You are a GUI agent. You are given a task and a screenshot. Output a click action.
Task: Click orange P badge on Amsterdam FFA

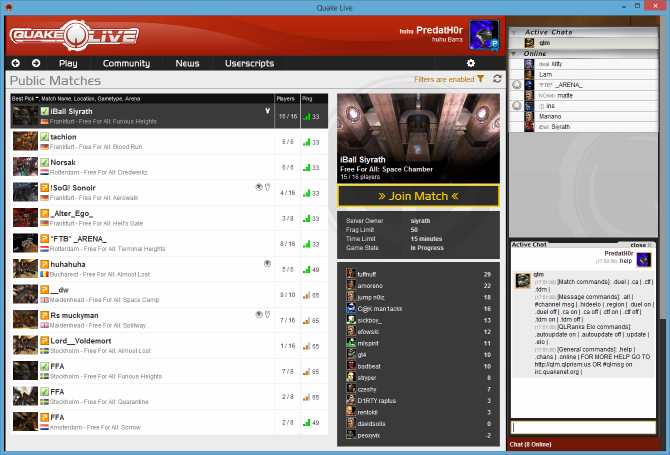tap(44, 417)
